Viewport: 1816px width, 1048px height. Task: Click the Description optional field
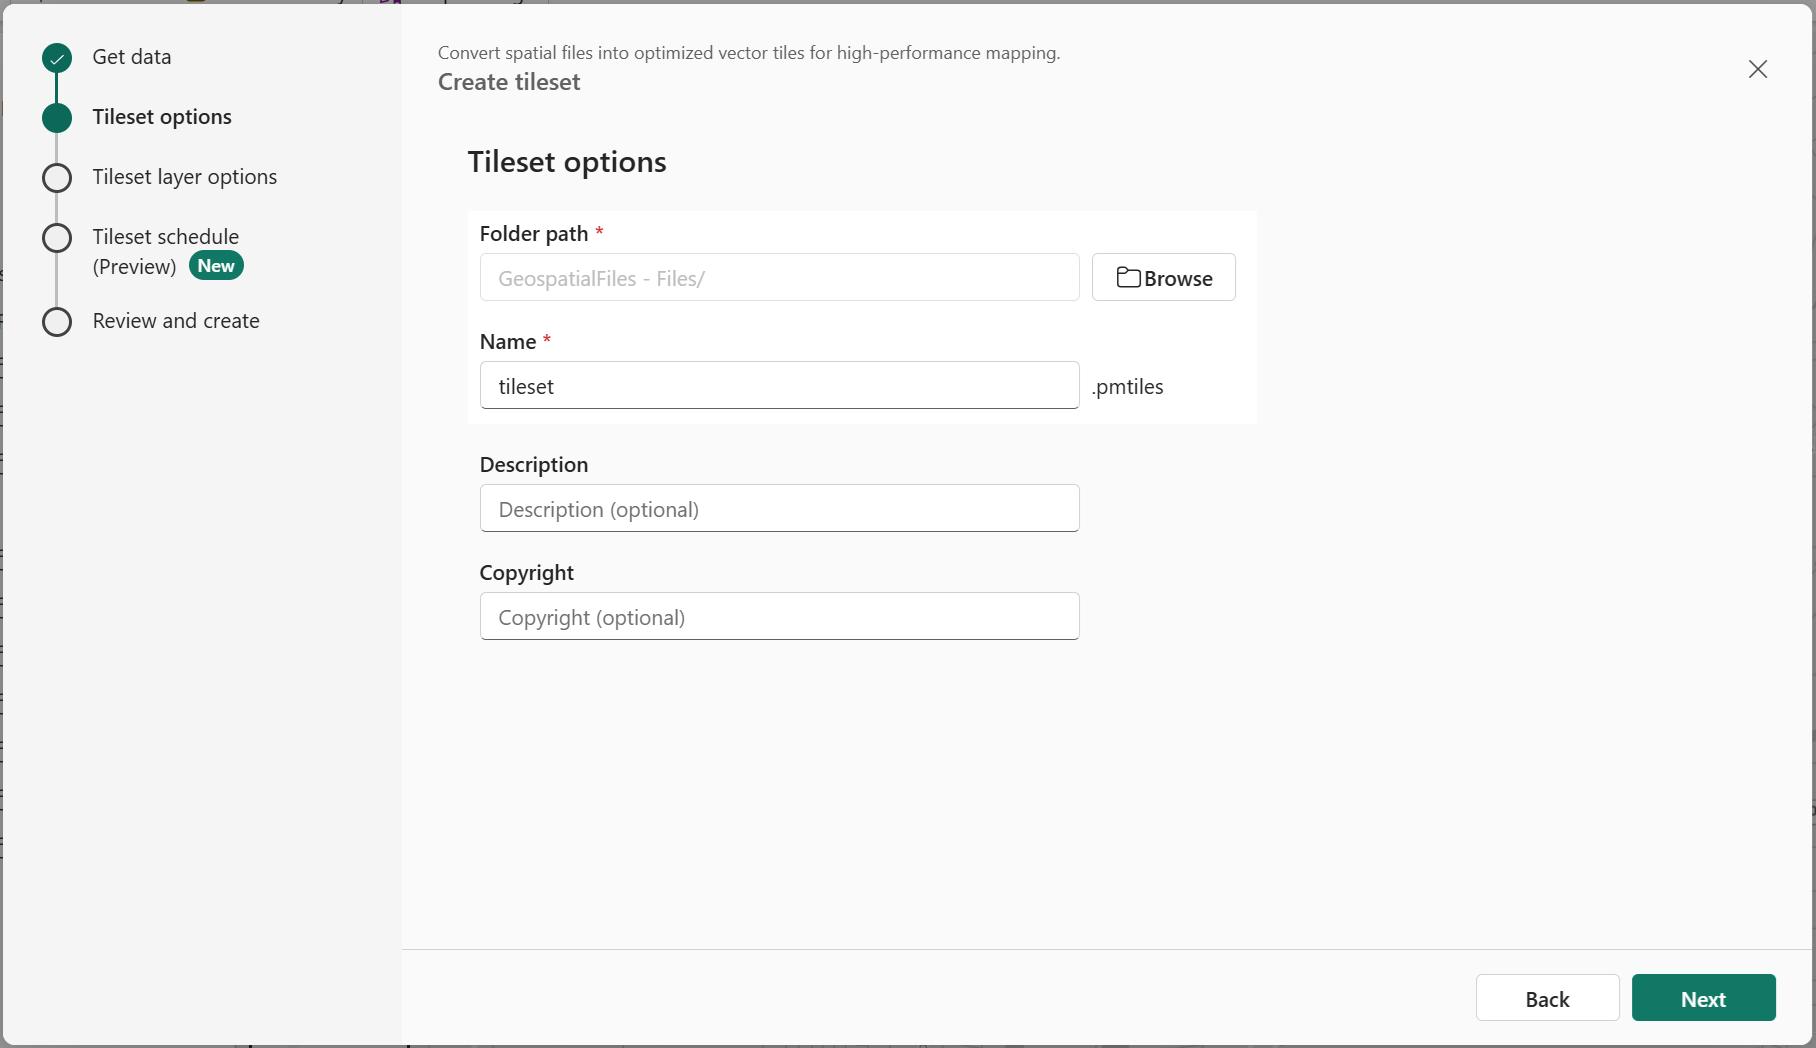tap(779, 508)
